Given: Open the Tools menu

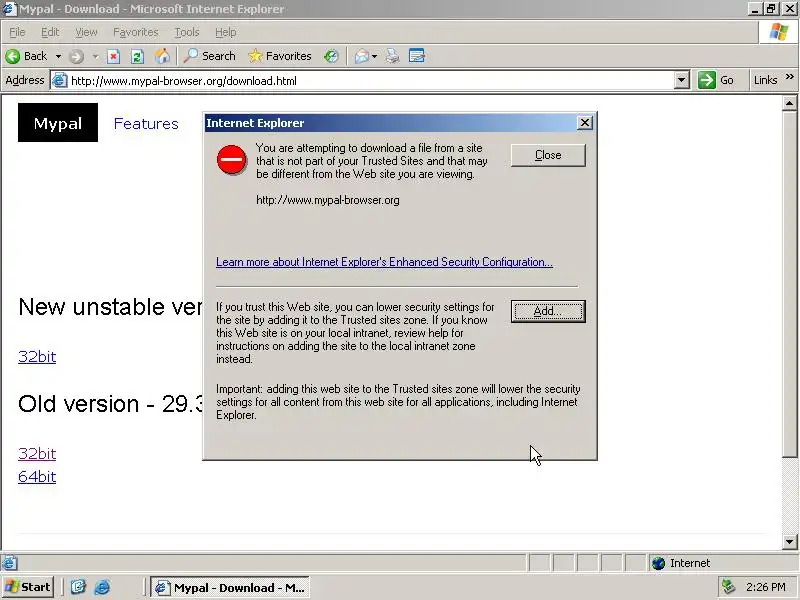Looking at the screenshot, I should click(x=187, y=32).
